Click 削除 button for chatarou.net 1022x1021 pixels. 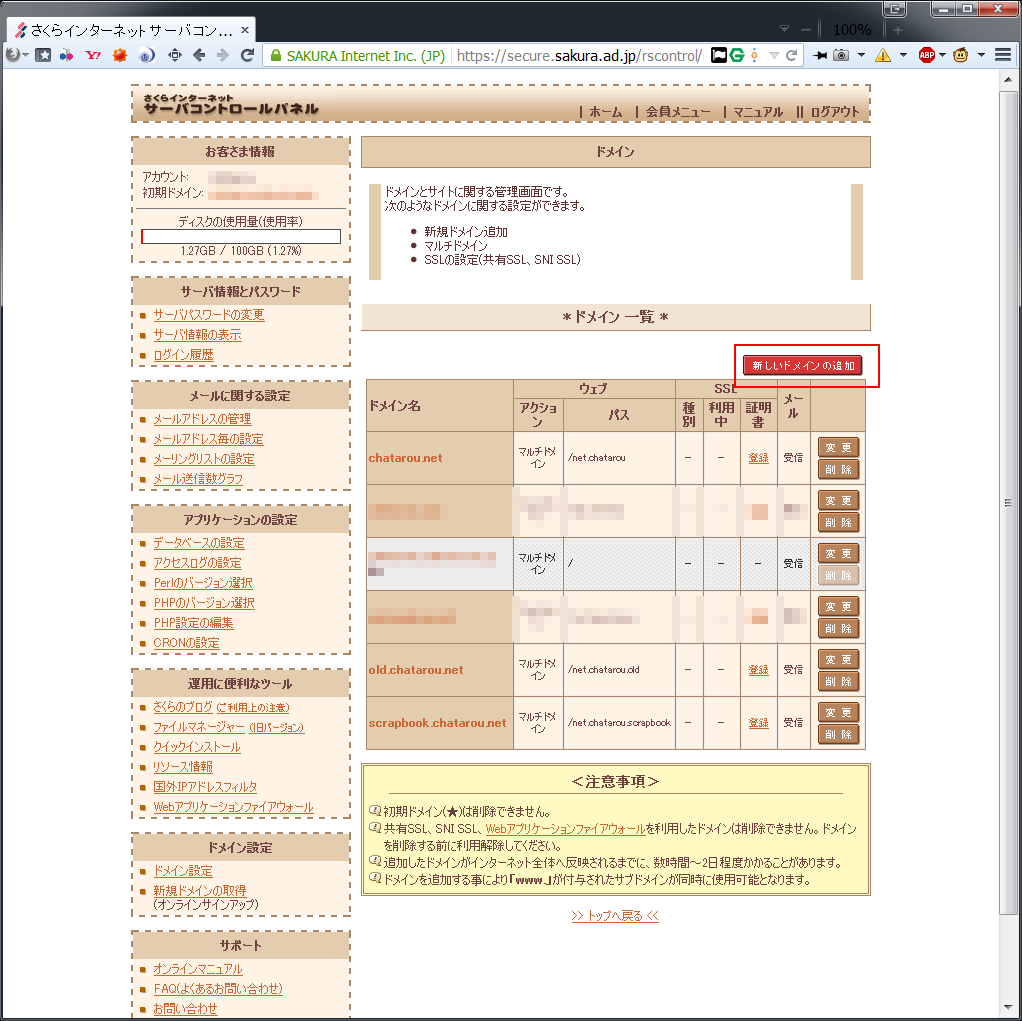[838, 469]
